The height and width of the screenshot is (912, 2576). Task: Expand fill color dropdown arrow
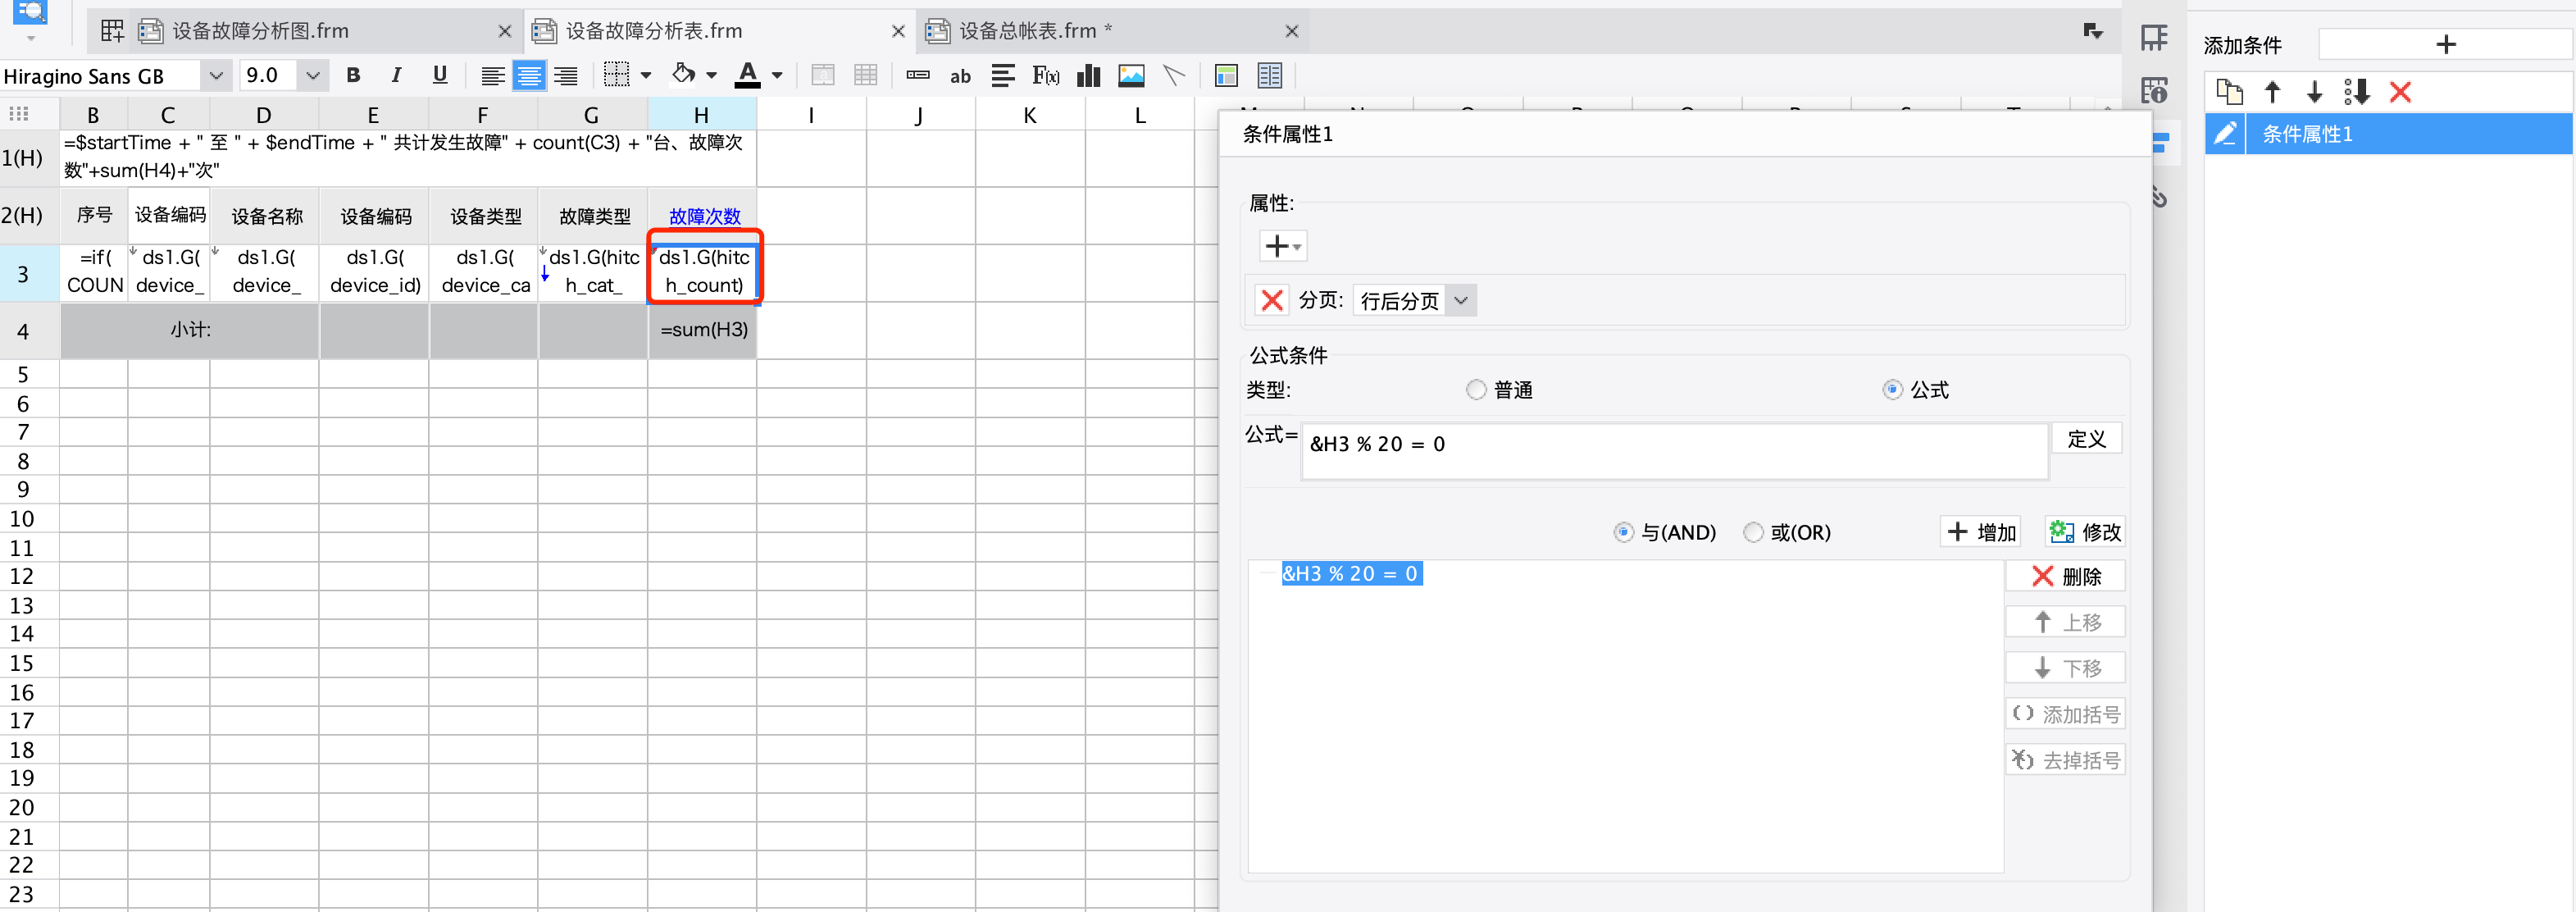coord(711,76)
